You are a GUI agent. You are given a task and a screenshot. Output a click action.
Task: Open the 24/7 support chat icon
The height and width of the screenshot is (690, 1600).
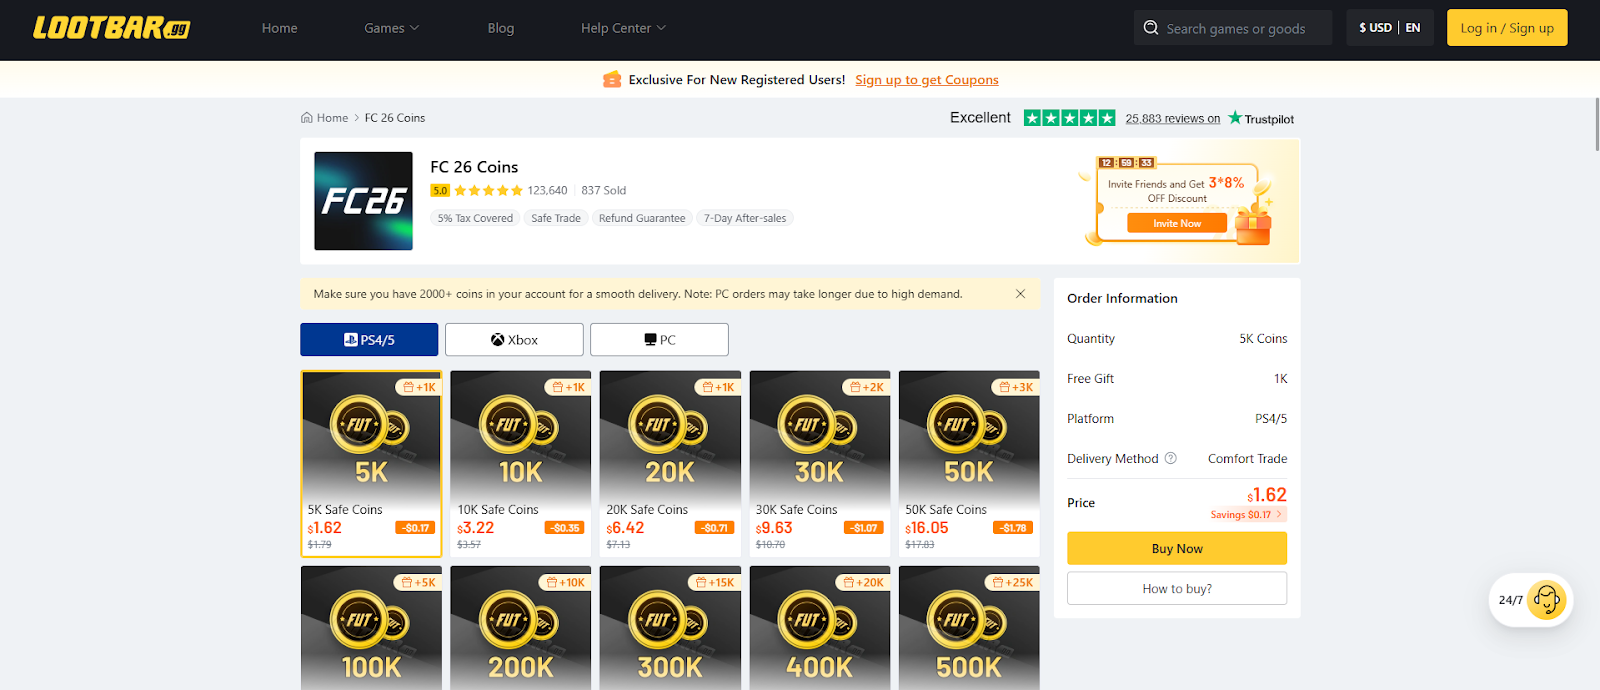[x=1546, y=600]
